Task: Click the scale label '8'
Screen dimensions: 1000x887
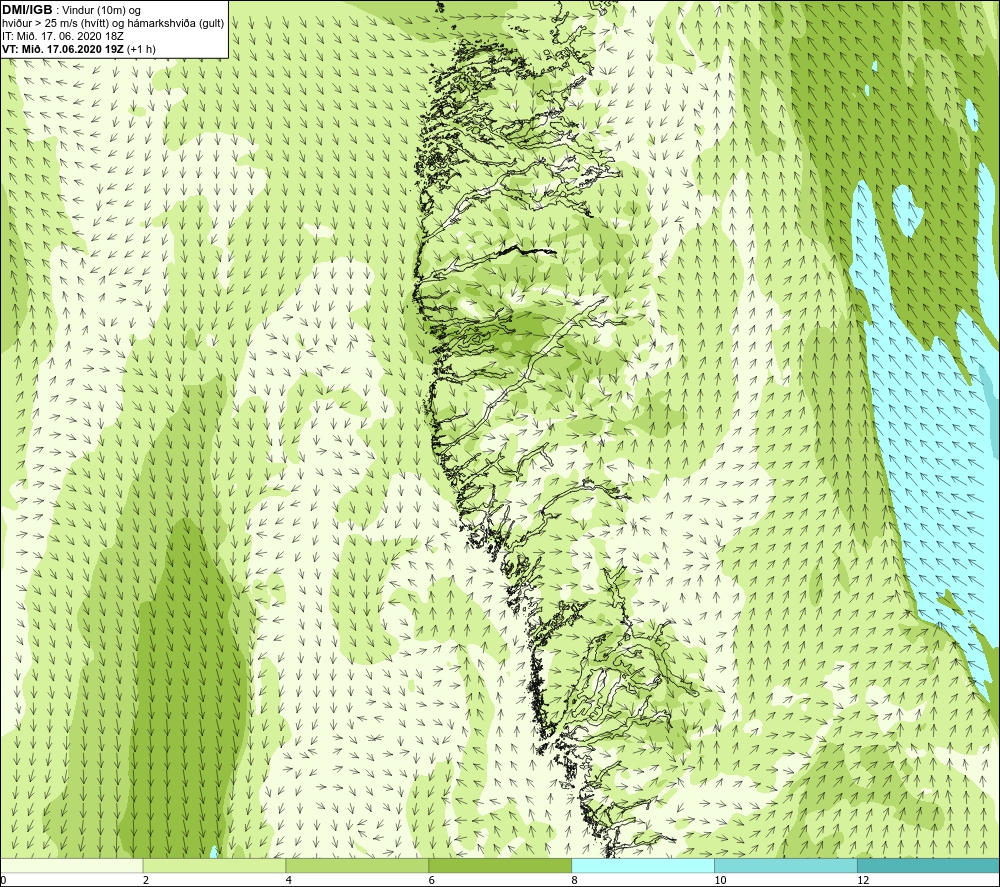Action: tap(575, 881)
